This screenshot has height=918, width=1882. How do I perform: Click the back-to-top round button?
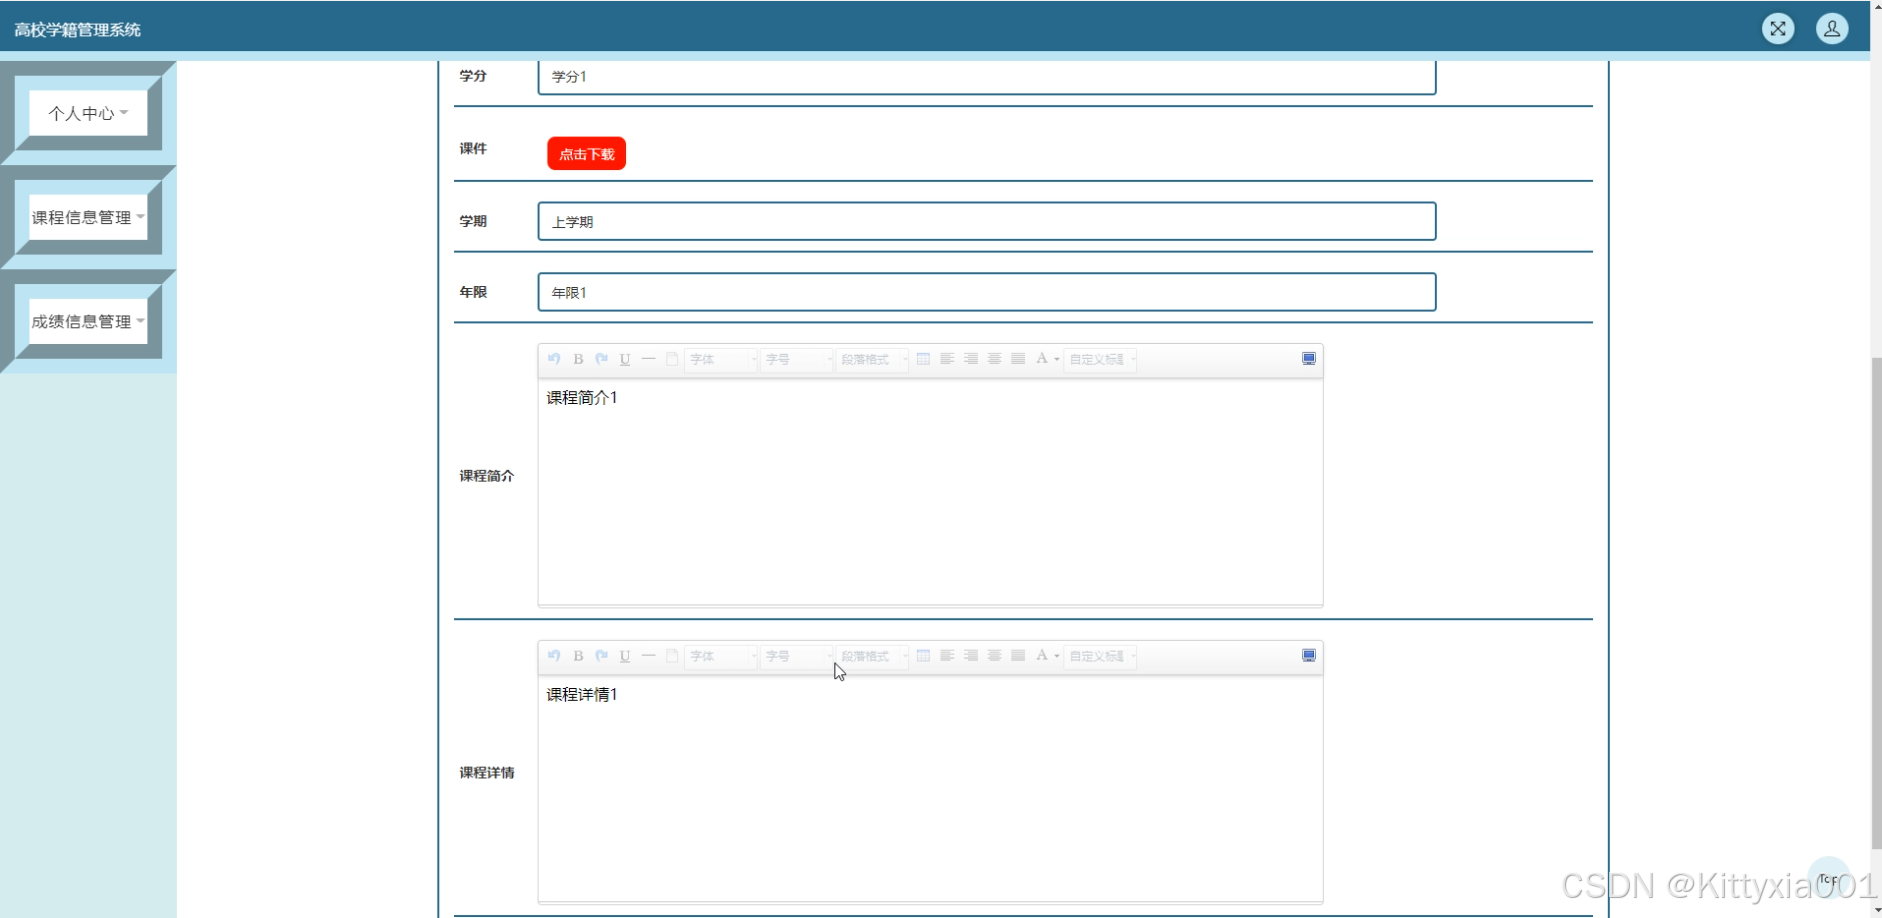click(x=1829, y=878)
